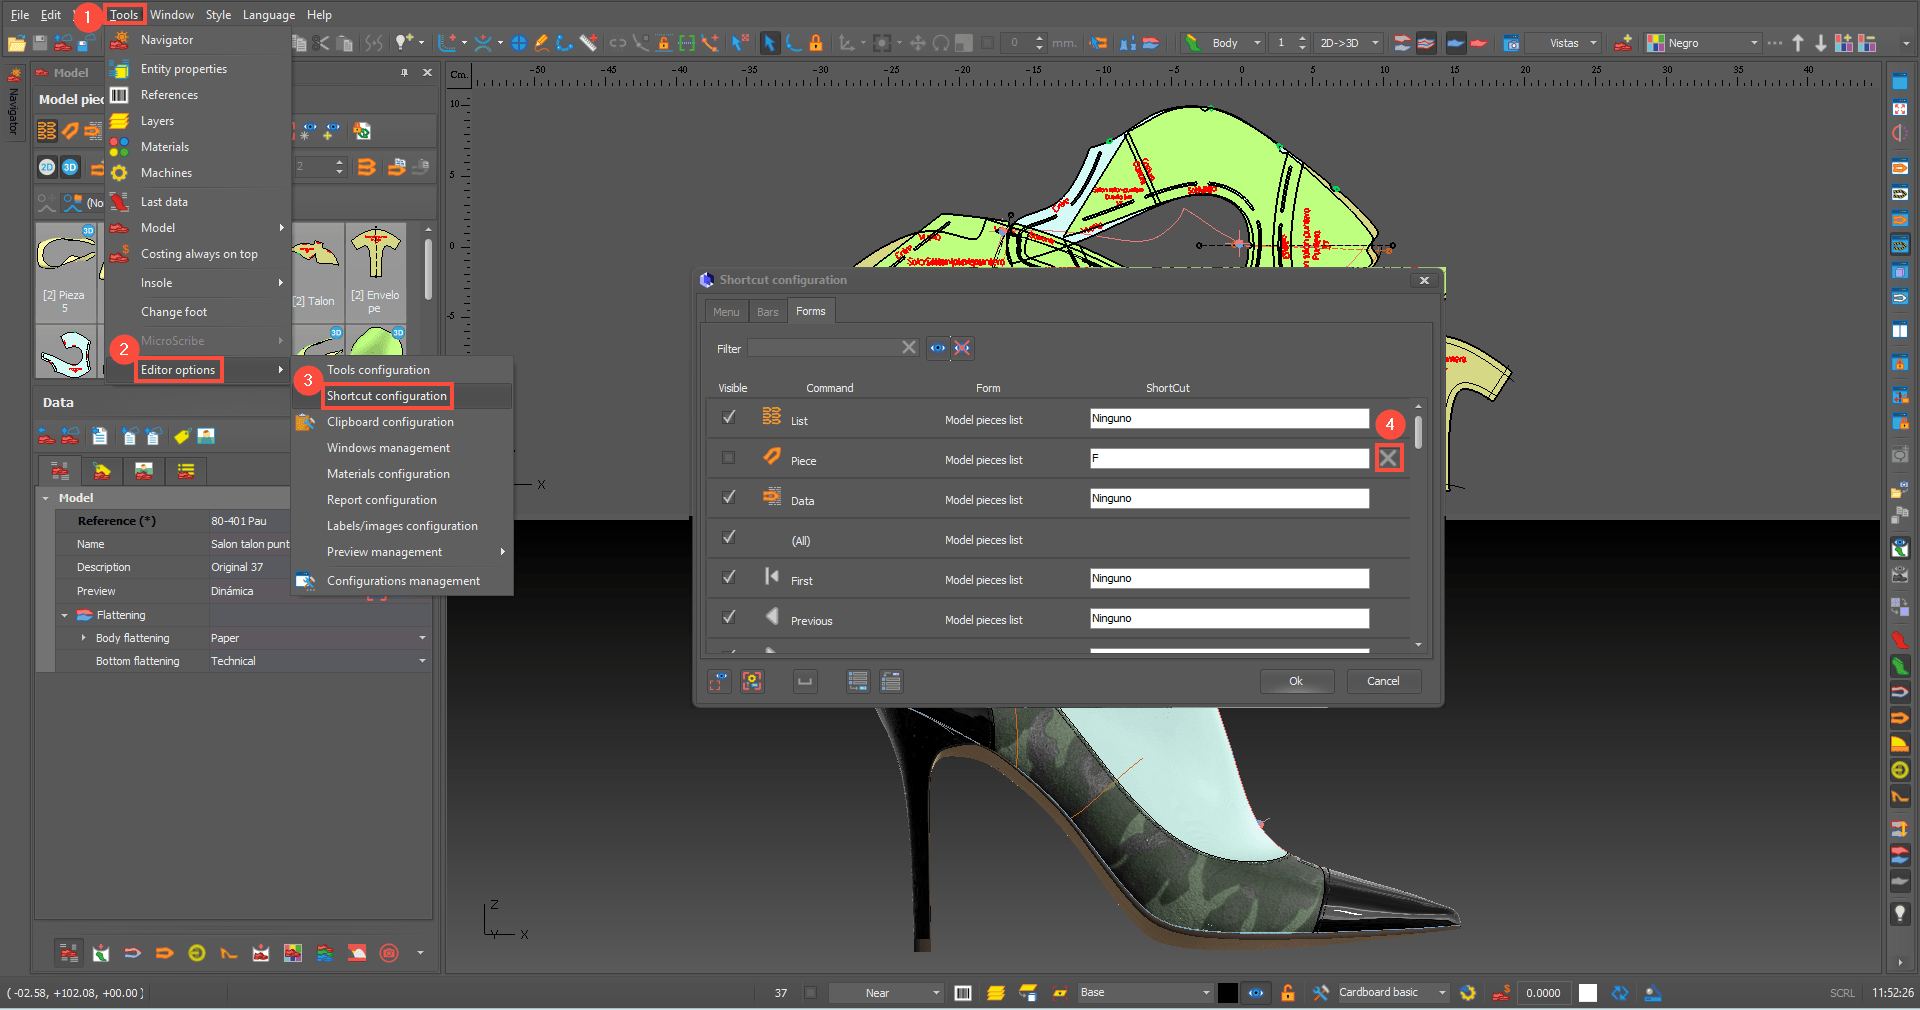Open the Bottom flattening Technical dropdown
This screenshot has width=1920, height=1010.
[422, 661]
